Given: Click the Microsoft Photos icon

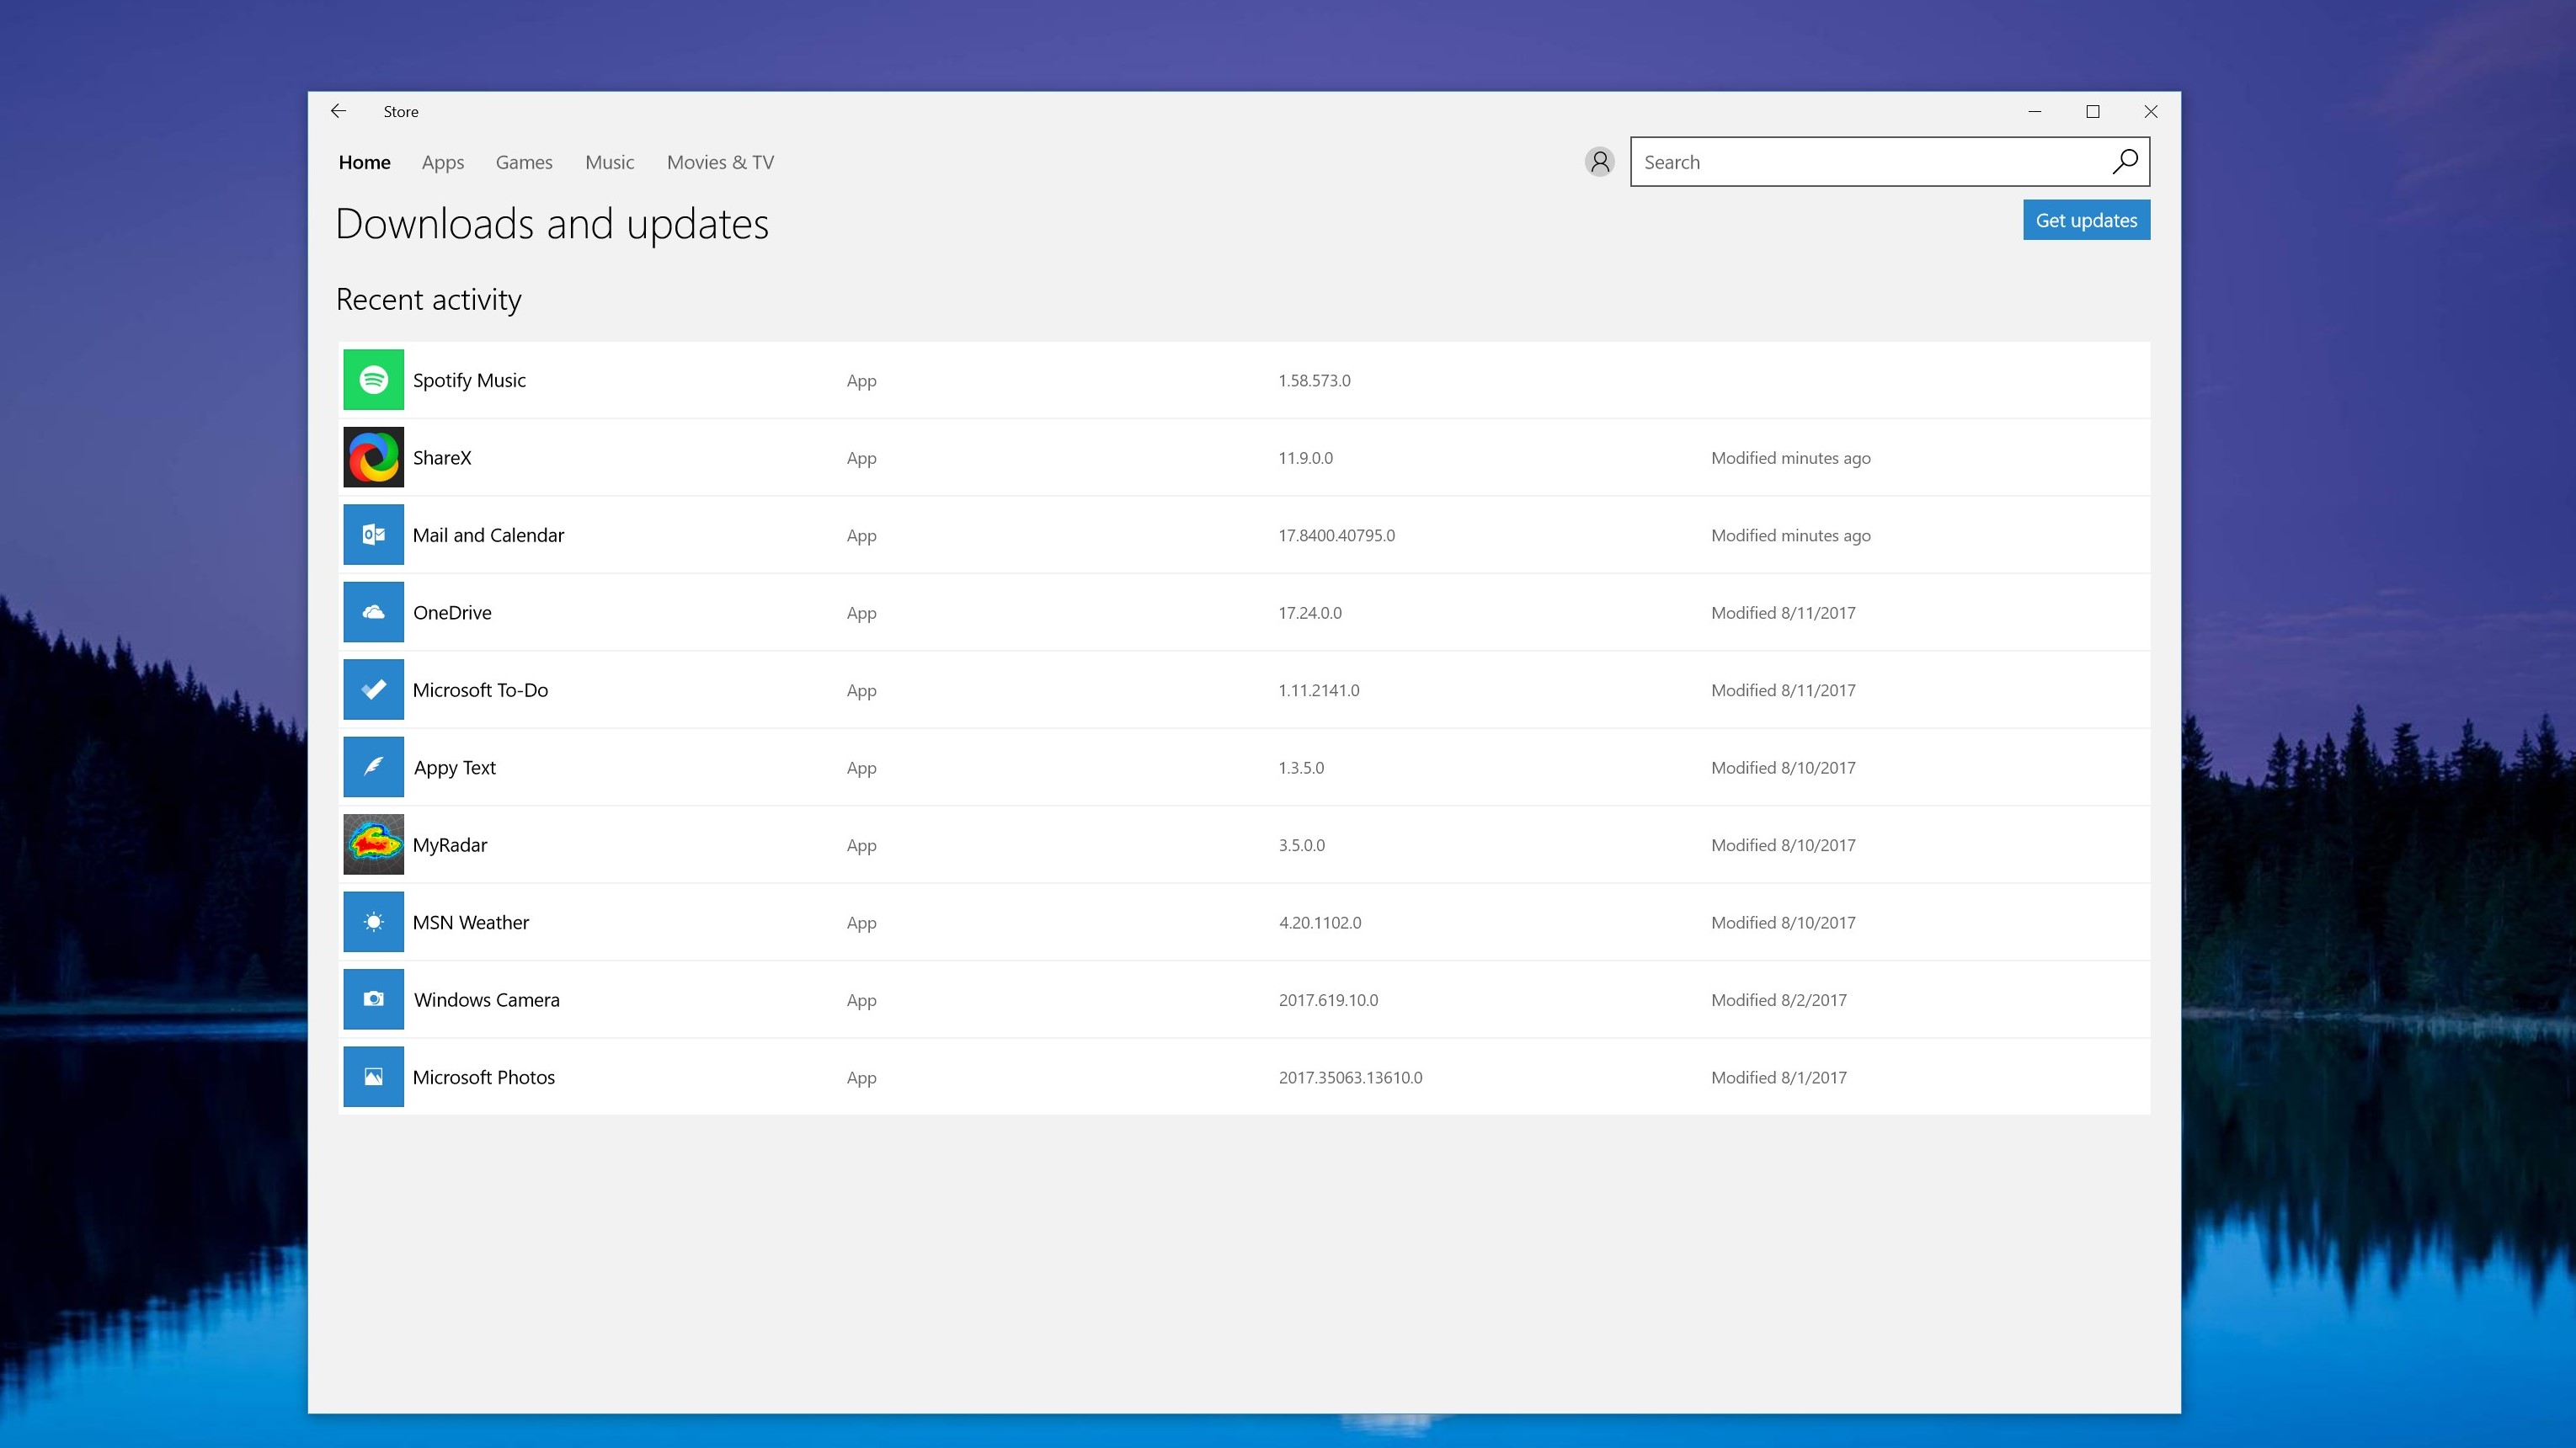Looking at the screenshot, I should coord(373,1077).
